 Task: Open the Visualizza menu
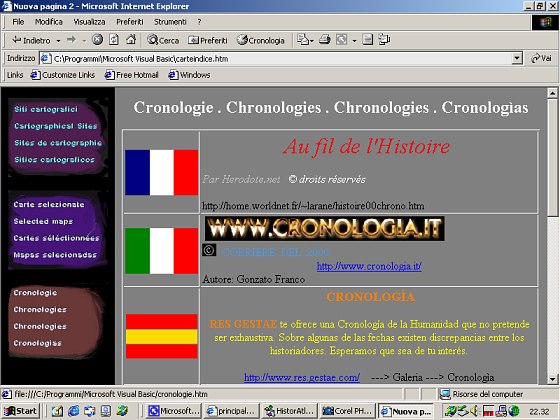[x=89, y=22]
